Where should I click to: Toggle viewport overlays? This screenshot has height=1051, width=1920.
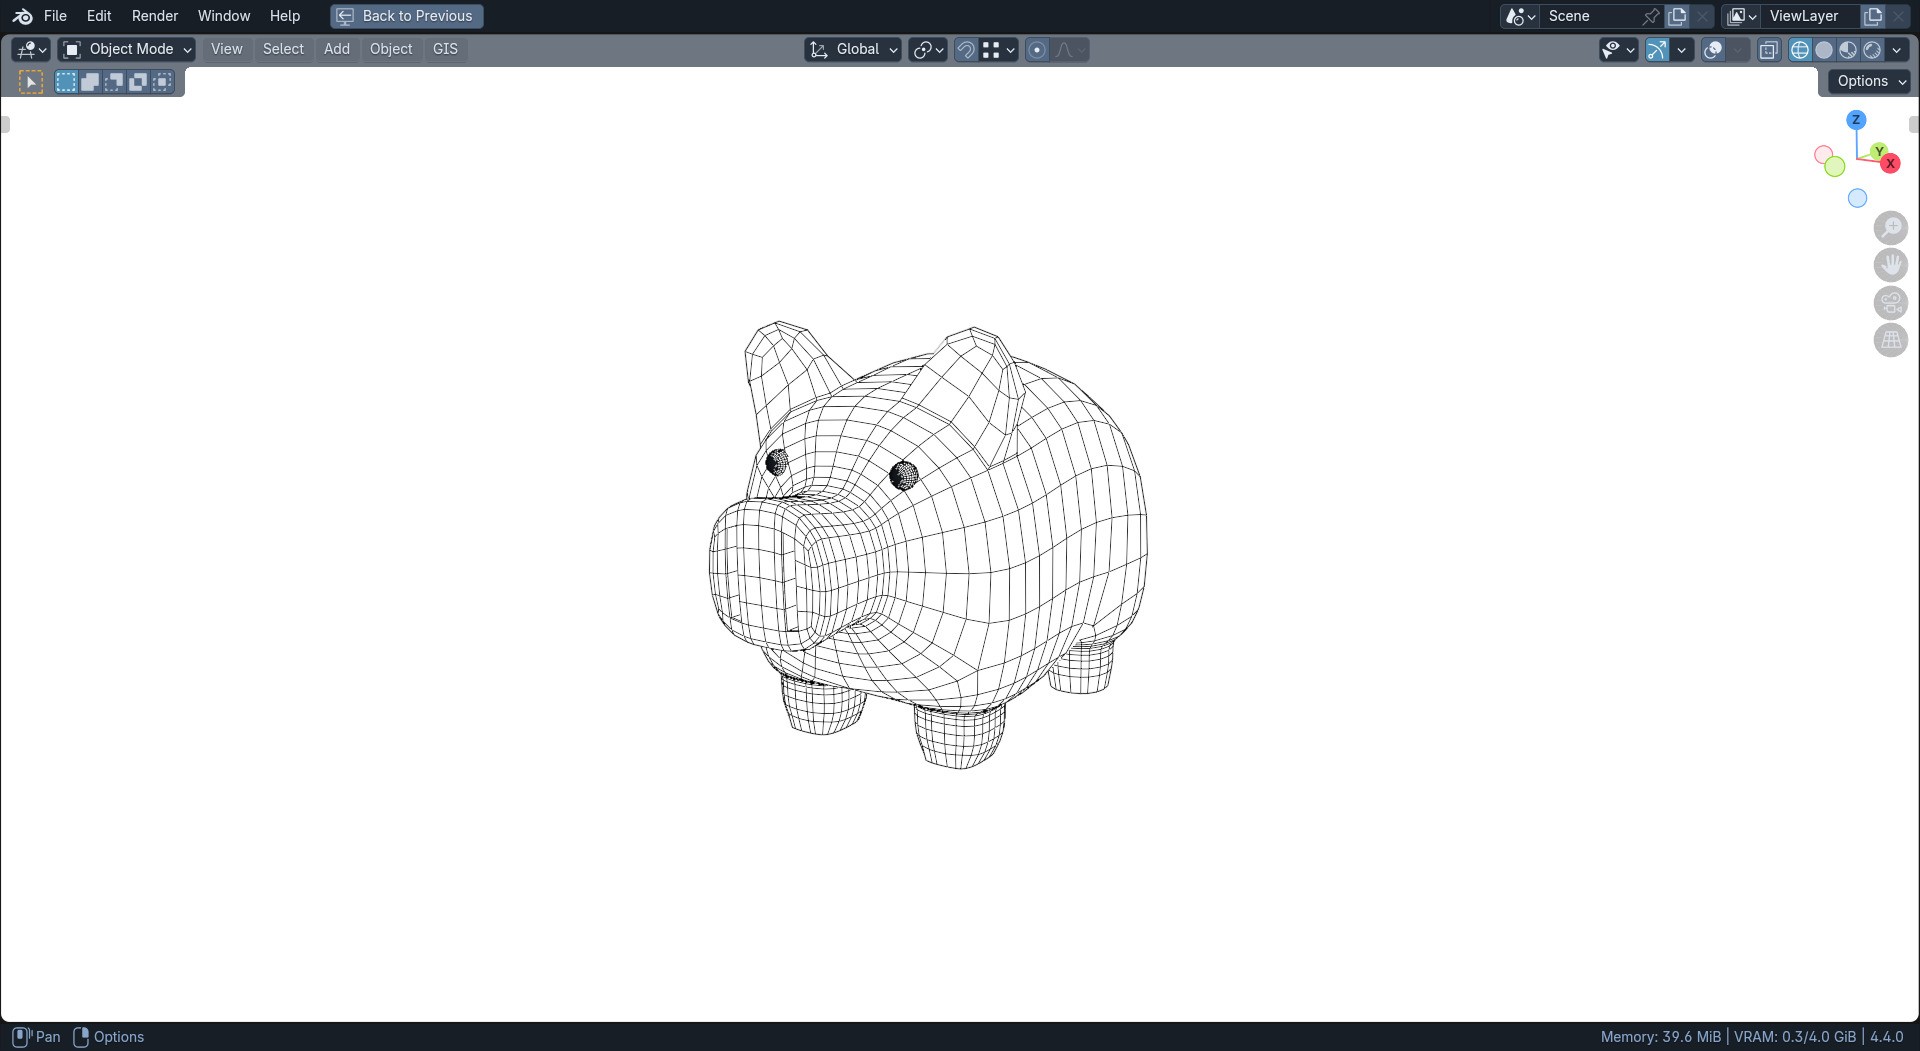(x=1713, y=49)
